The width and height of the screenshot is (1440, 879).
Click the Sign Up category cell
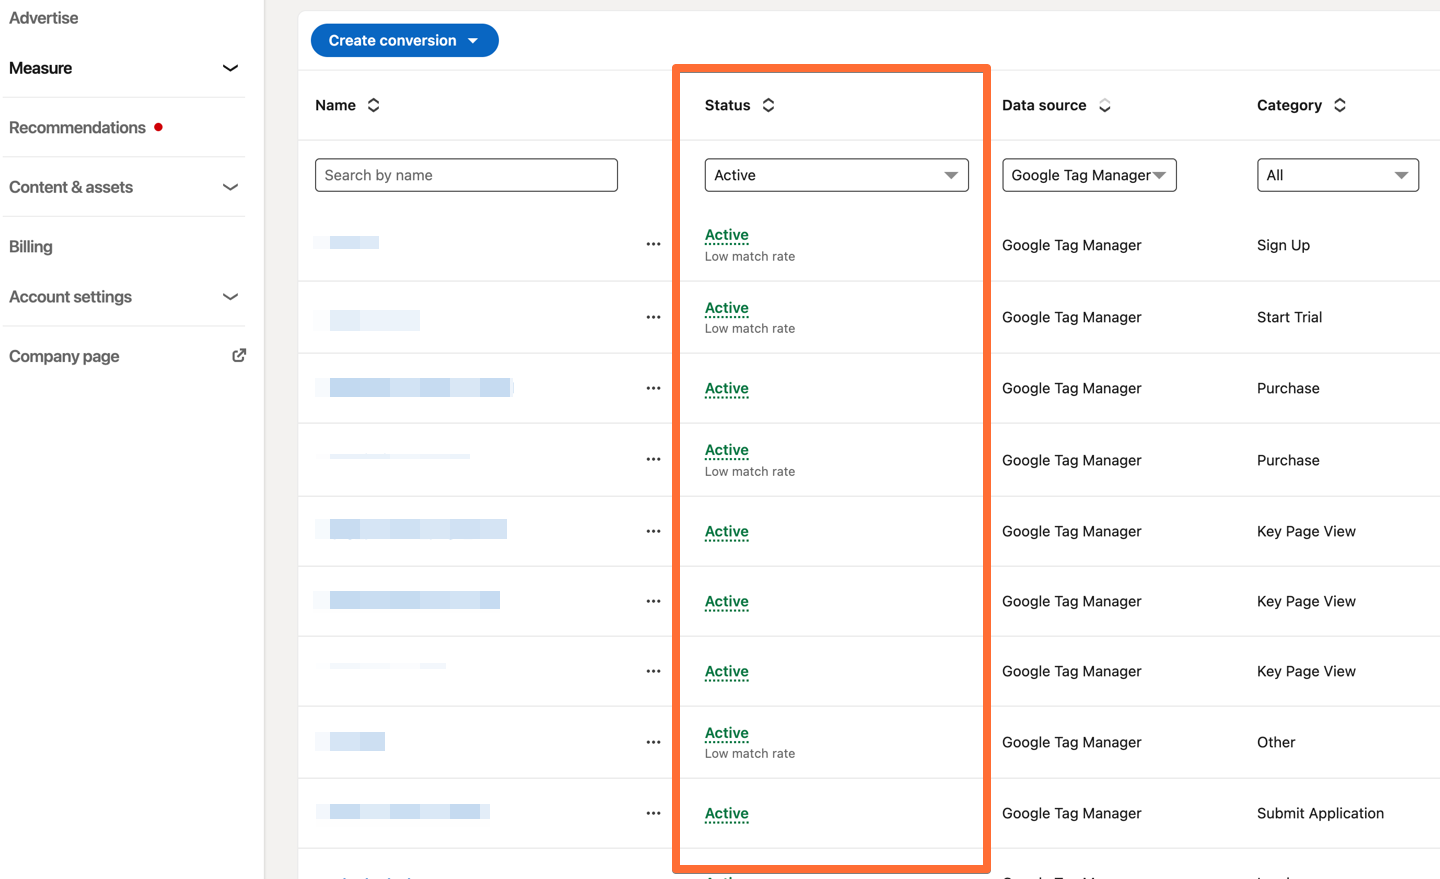[x=1283, y=245]
